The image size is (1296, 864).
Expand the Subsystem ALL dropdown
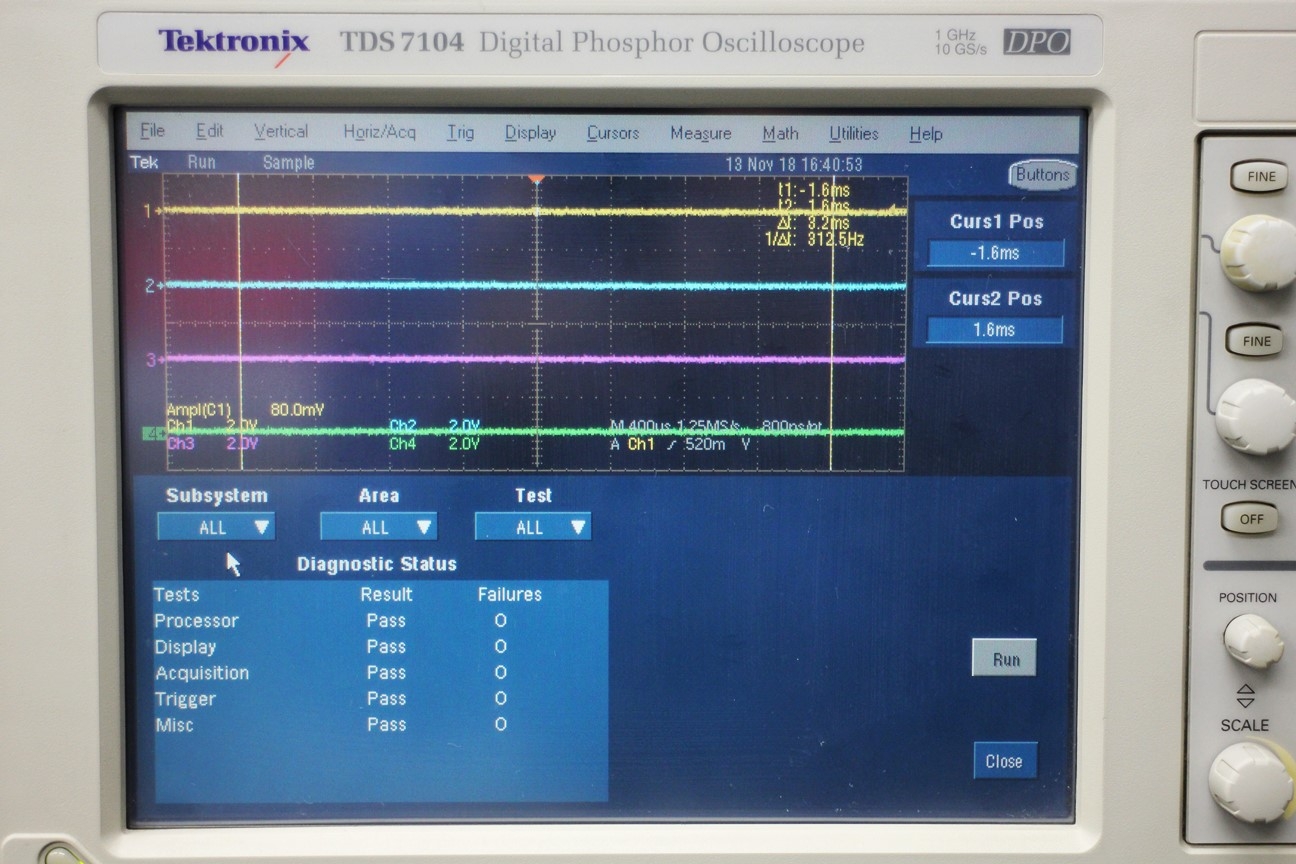point(216,527)
